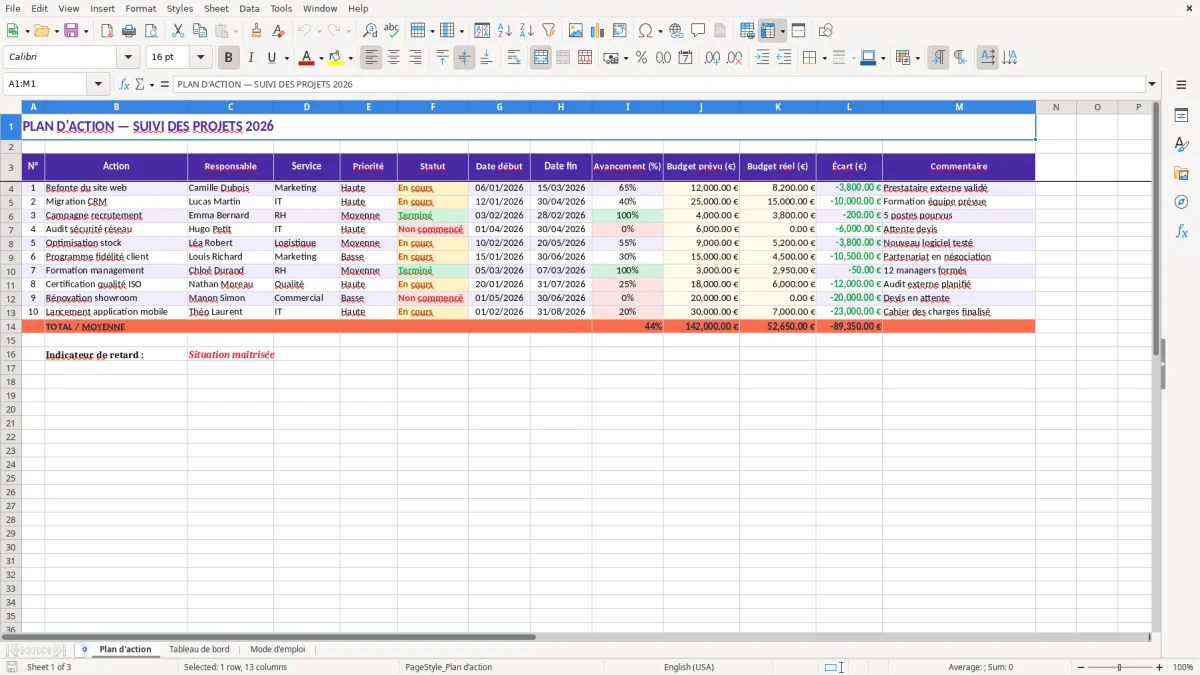Toggle Wrap Text
The height and width of the screenshot is (675, 1200).
[514, 58]
